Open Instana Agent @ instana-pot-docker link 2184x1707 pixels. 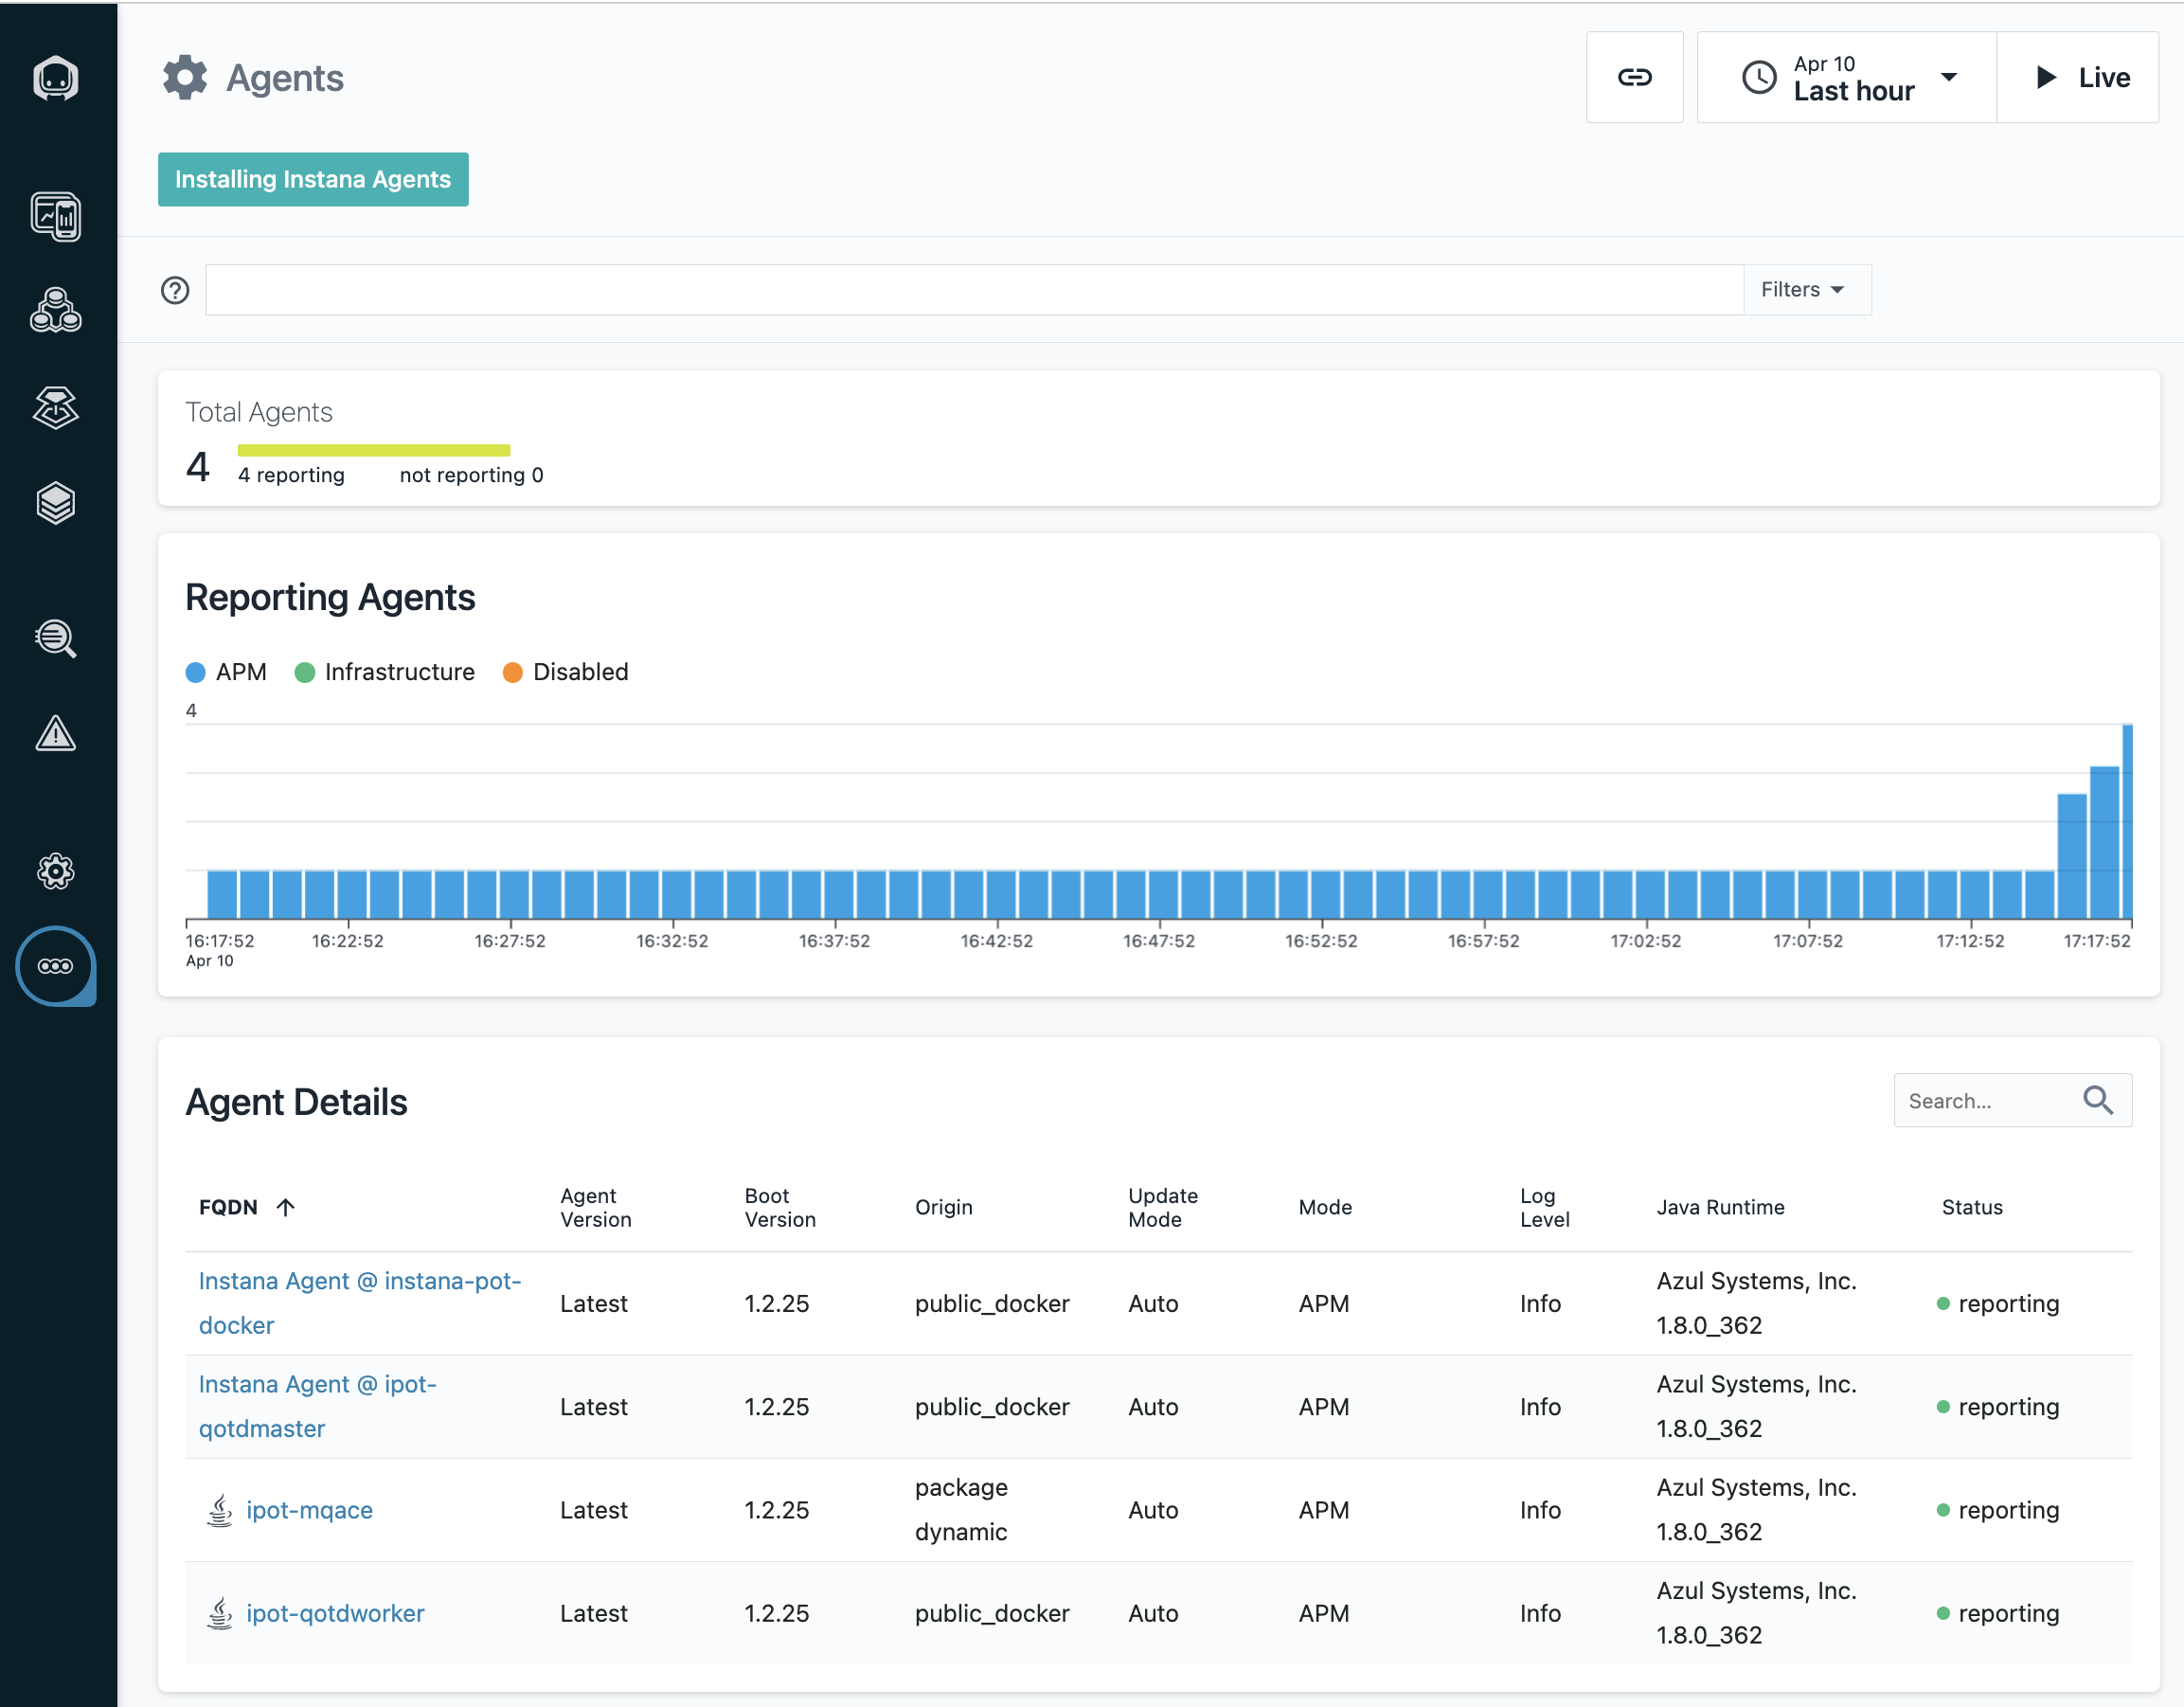[x=360, y=1303]
